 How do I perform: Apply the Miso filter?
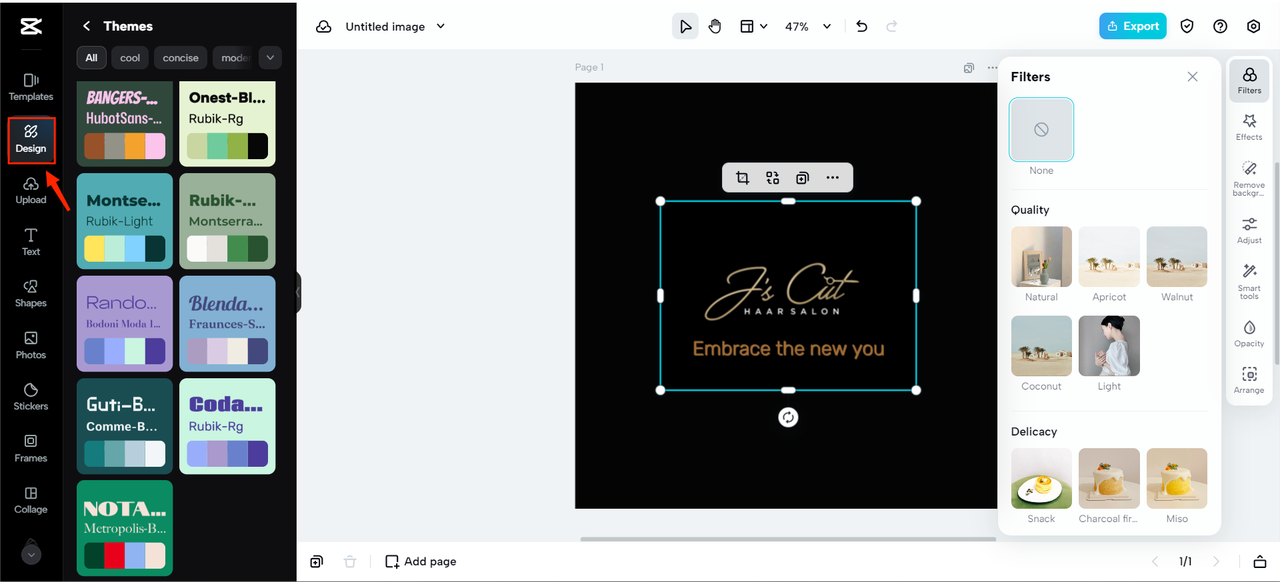[1177, 479]
